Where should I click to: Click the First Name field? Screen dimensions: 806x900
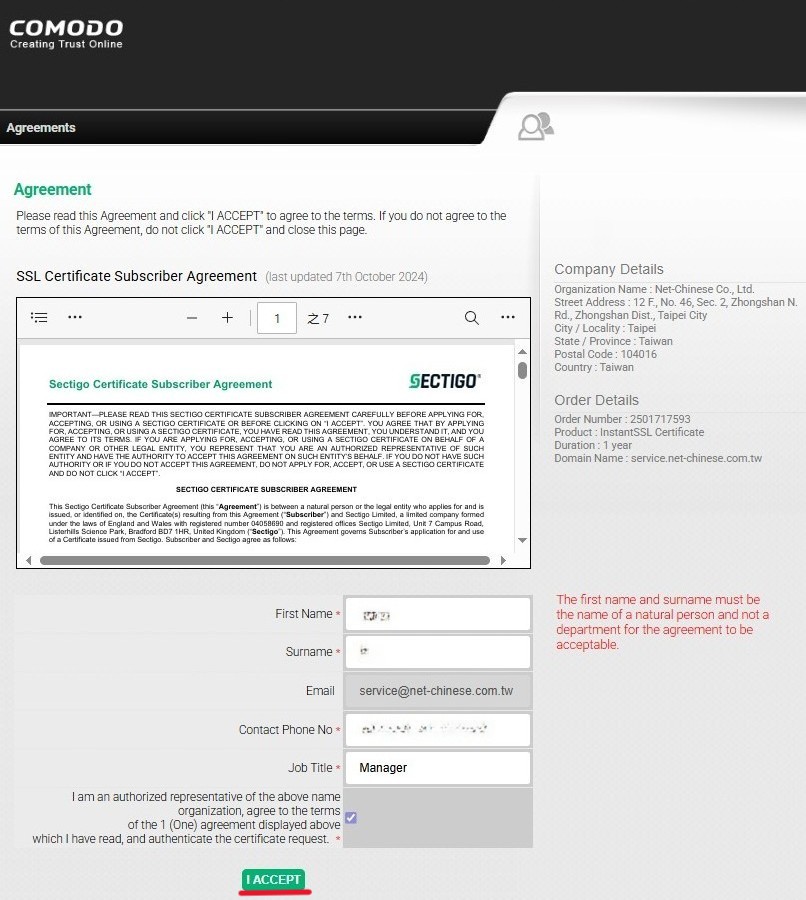437,614
